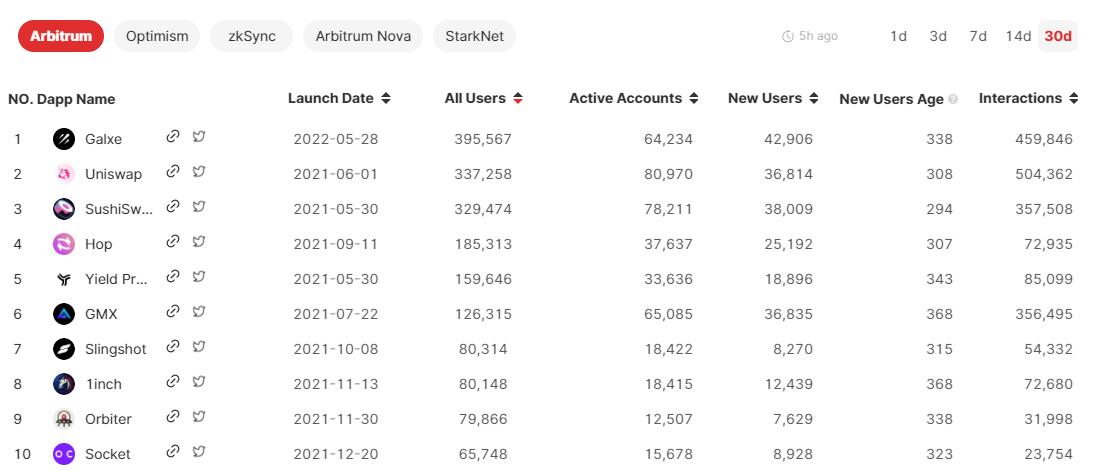This screenshot has height=472, width=1097.
Task: Click the Slingshot logo icon
Action: (64, 349)
